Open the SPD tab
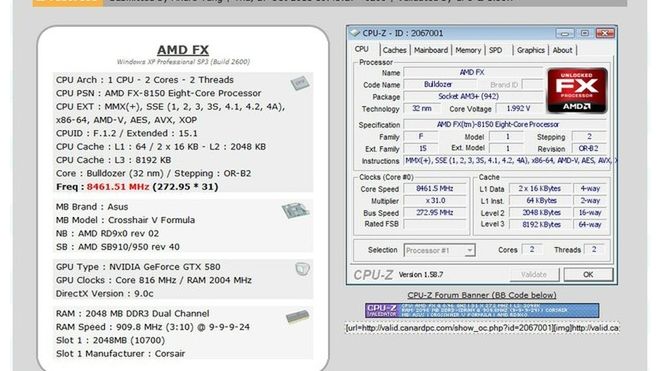660x371 pixels. pos(496,50)
